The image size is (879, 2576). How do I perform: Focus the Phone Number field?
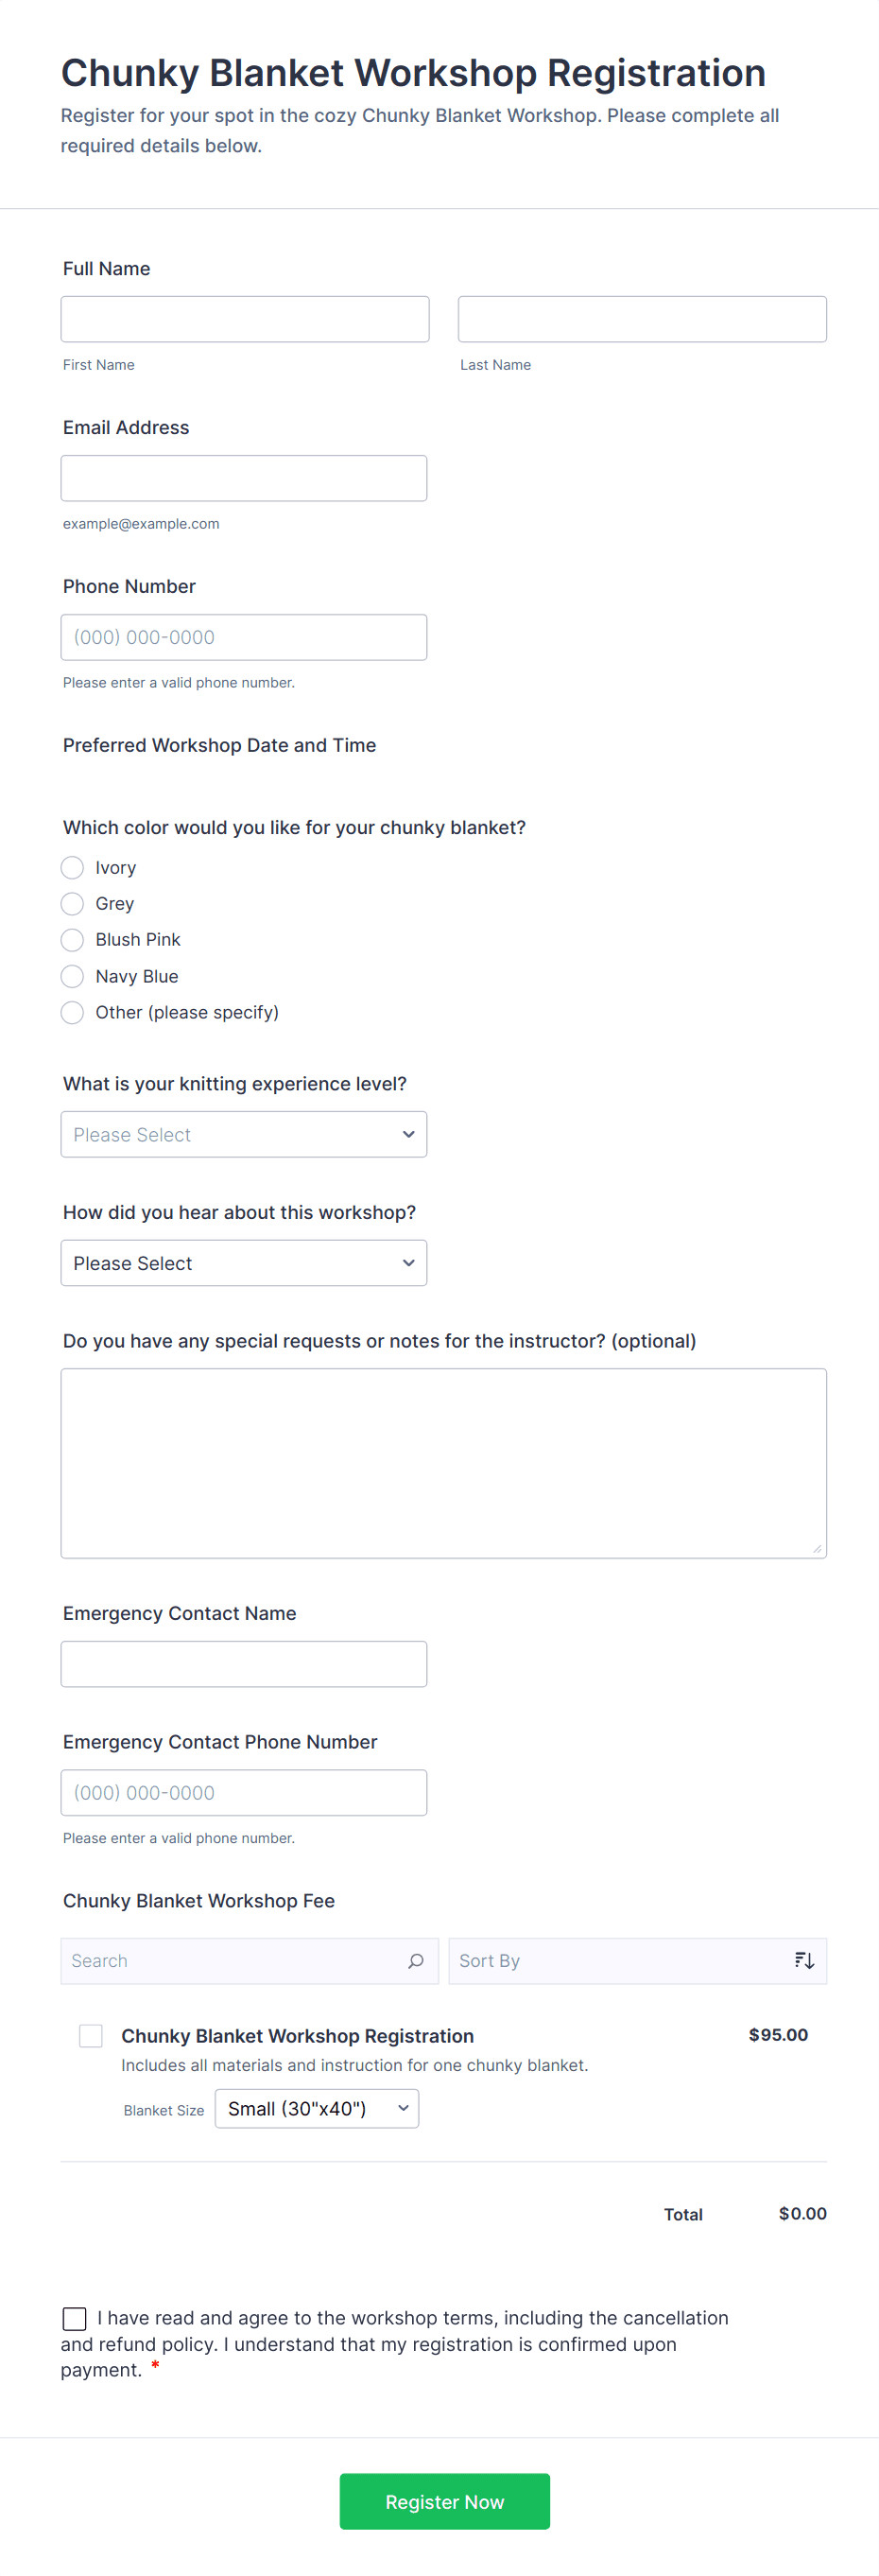(x=244, y=637)
